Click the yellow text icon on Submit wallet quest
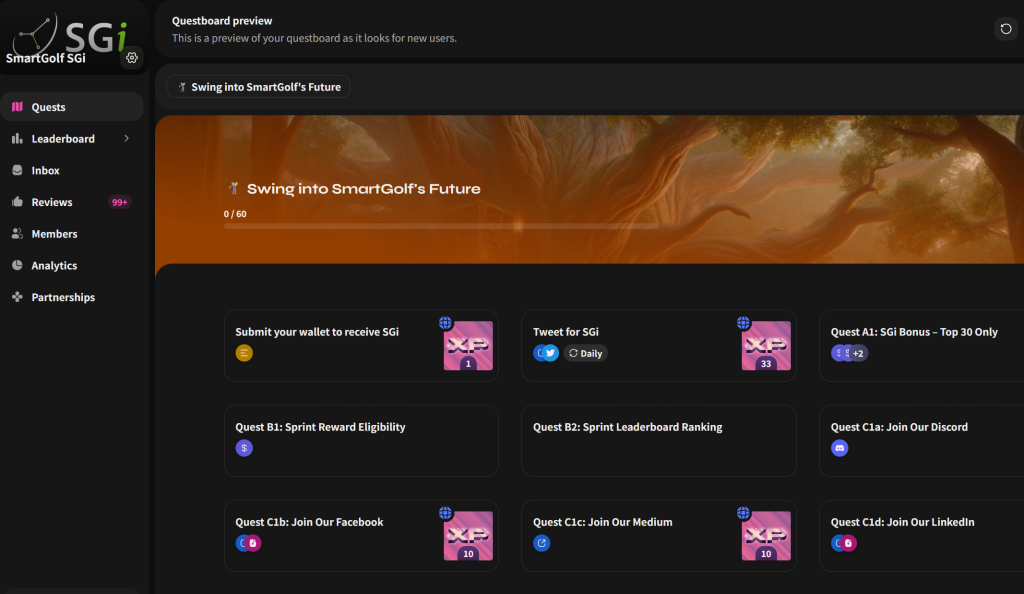 pyautogui.click(x=244, y=353)
